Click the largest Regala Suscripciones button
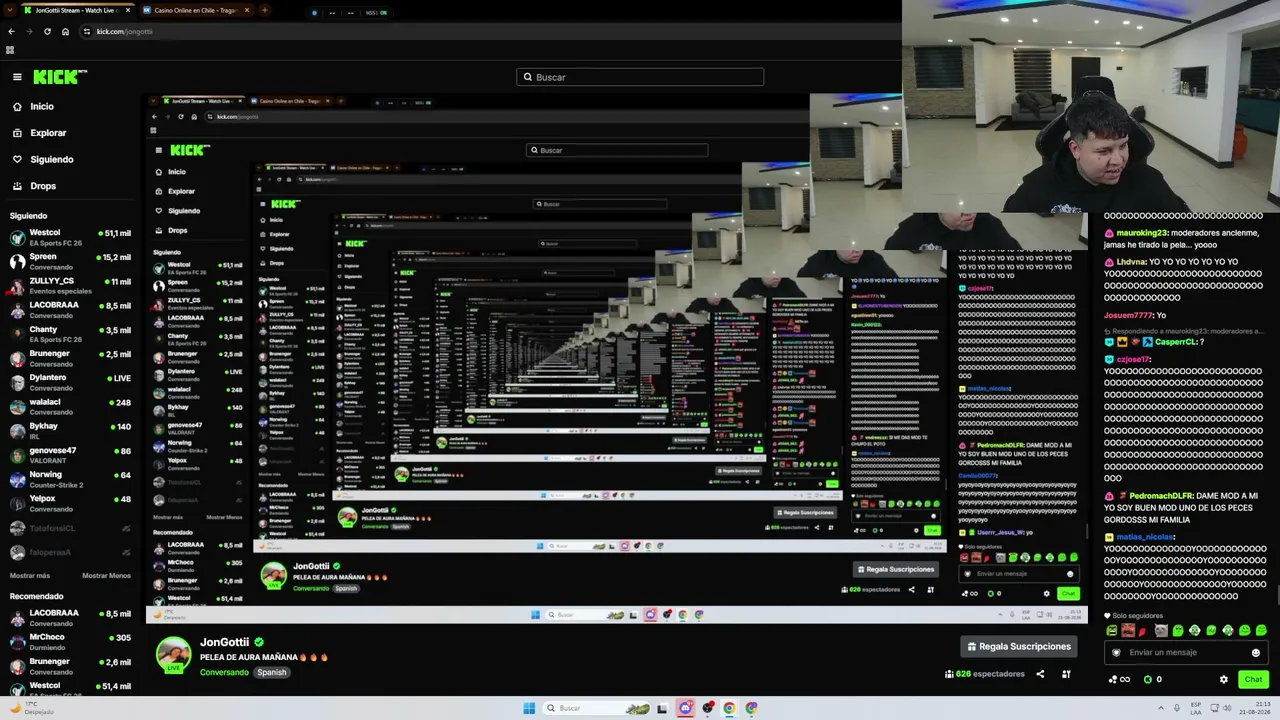Screen dimensions: 1280x720 pos(1019,646)
